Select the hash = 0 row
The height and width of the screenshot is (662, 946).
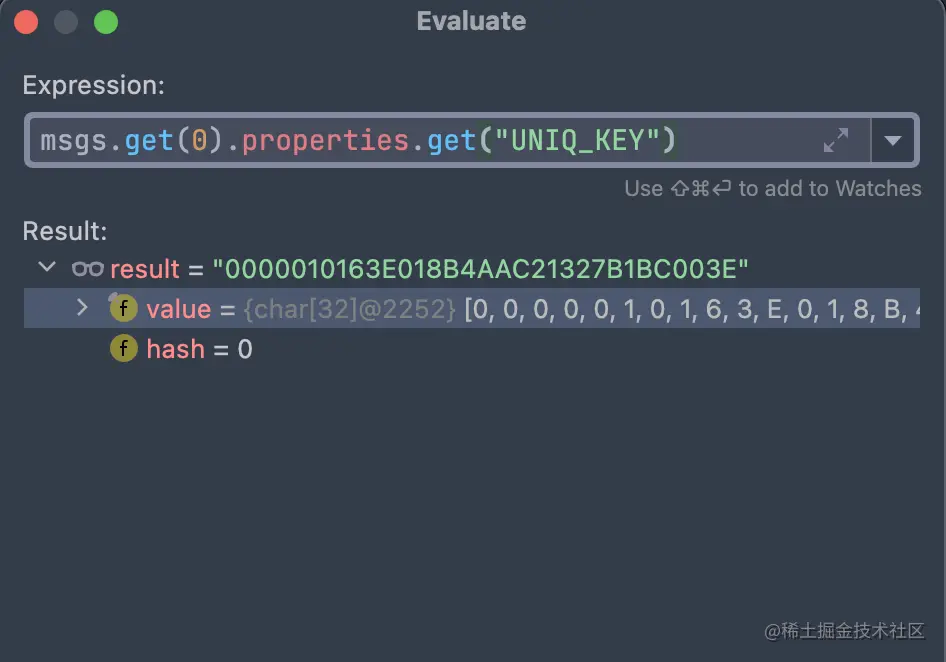tap(472, 349)
